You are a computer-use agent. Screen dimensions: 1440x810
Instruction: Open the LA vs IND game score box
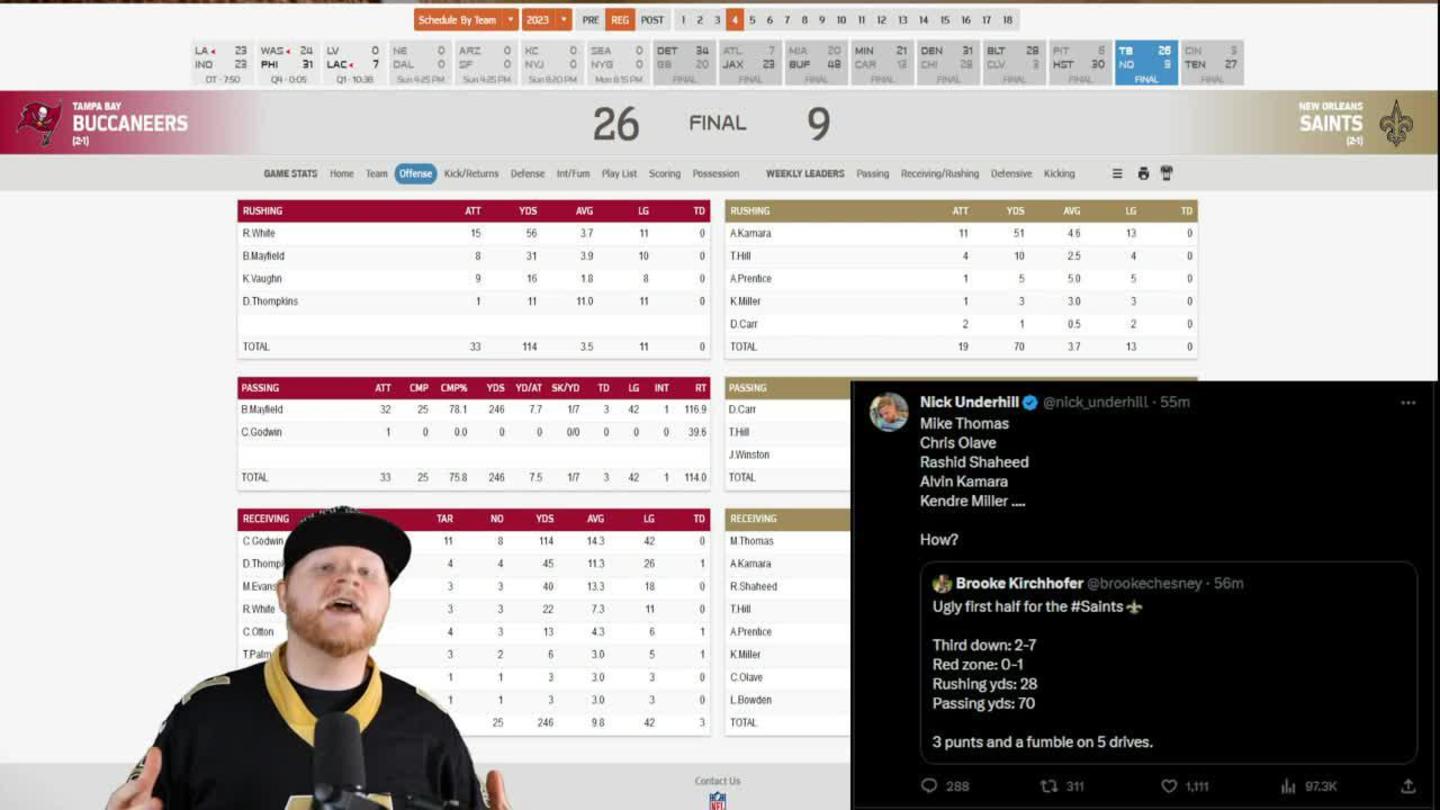coord(221,63)
